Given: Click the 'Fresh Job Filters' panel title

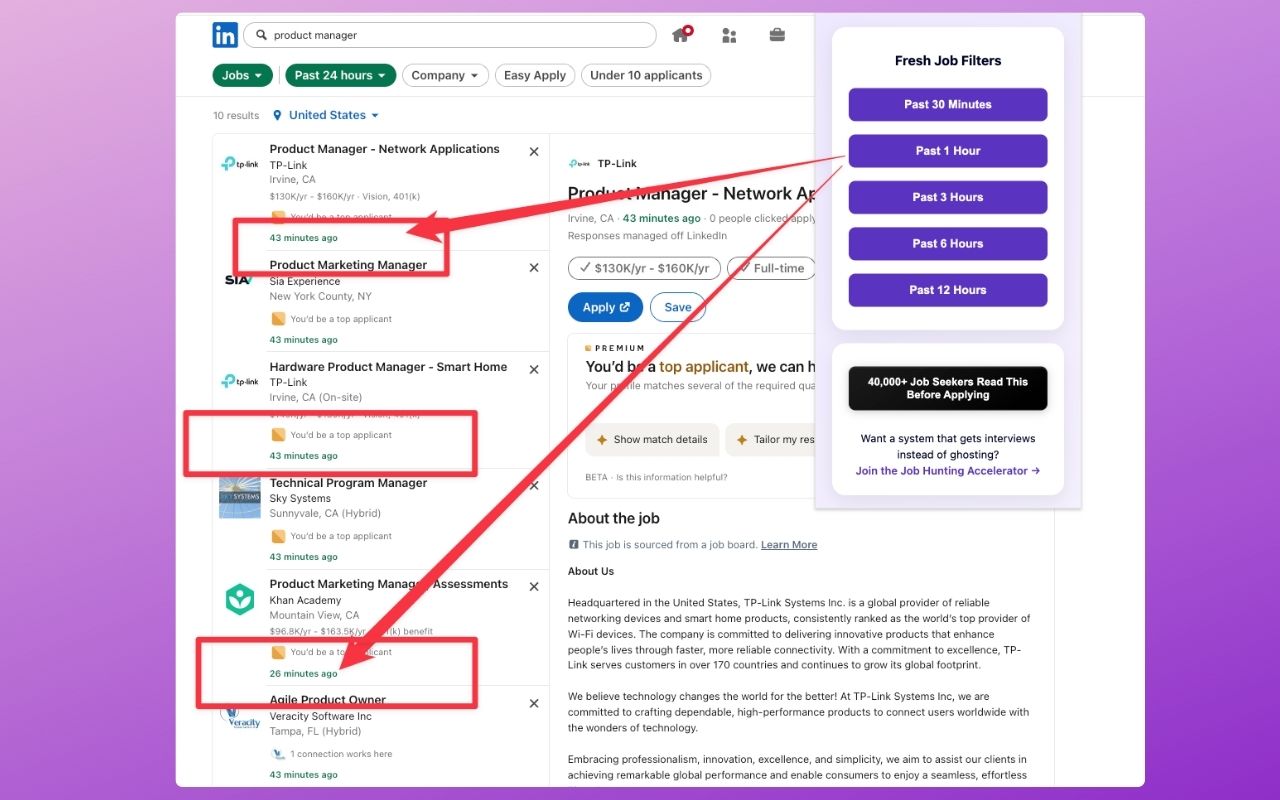Looking at the screenshot, I should click(948, 61).
